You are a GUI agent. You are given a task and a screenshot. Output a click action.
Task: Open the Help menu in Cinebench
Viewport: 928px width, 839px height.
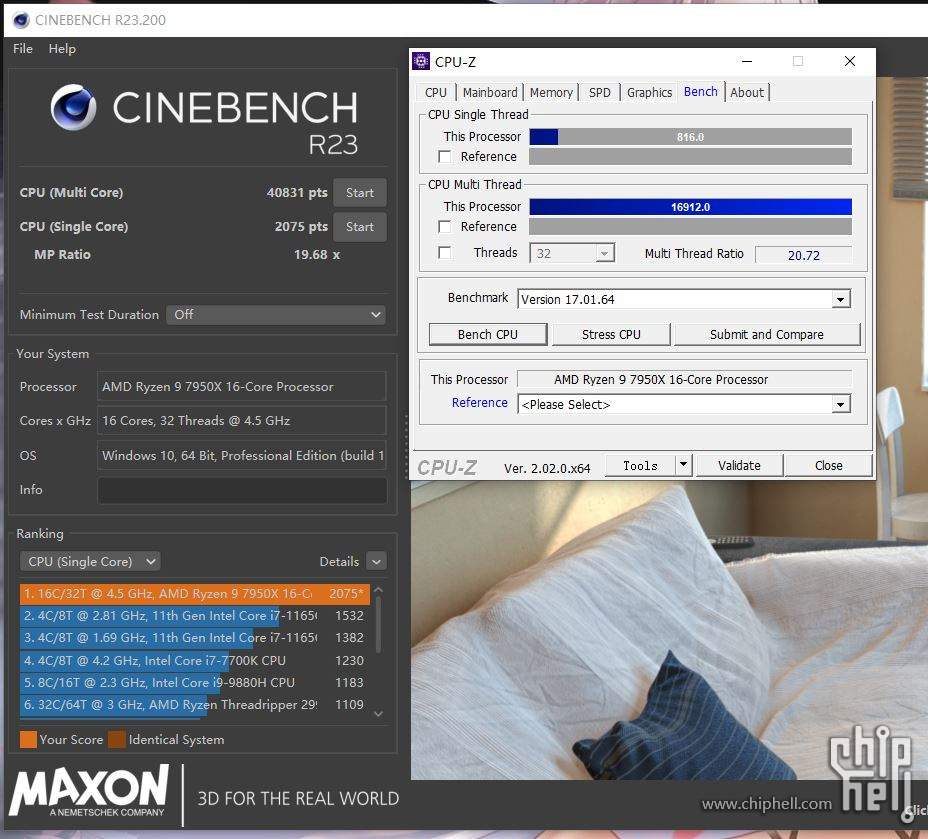[x=62, y=49]
